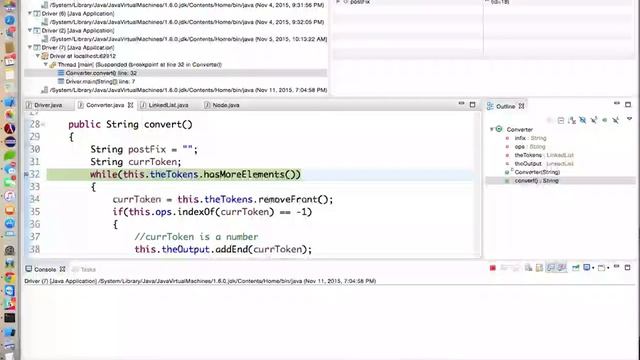This screenshot has width=640, height=360.
Task: Toggle hide static members in Outline toolbar
Action: tap(594, 120)
